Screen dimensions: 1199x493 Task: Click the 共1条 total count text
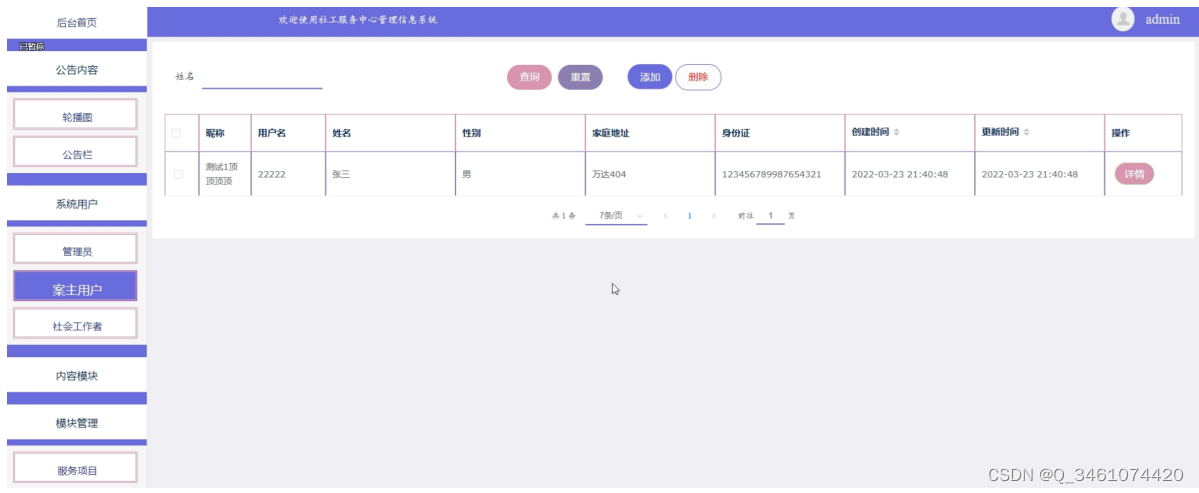pyautogui.click(x=564, y=216)
